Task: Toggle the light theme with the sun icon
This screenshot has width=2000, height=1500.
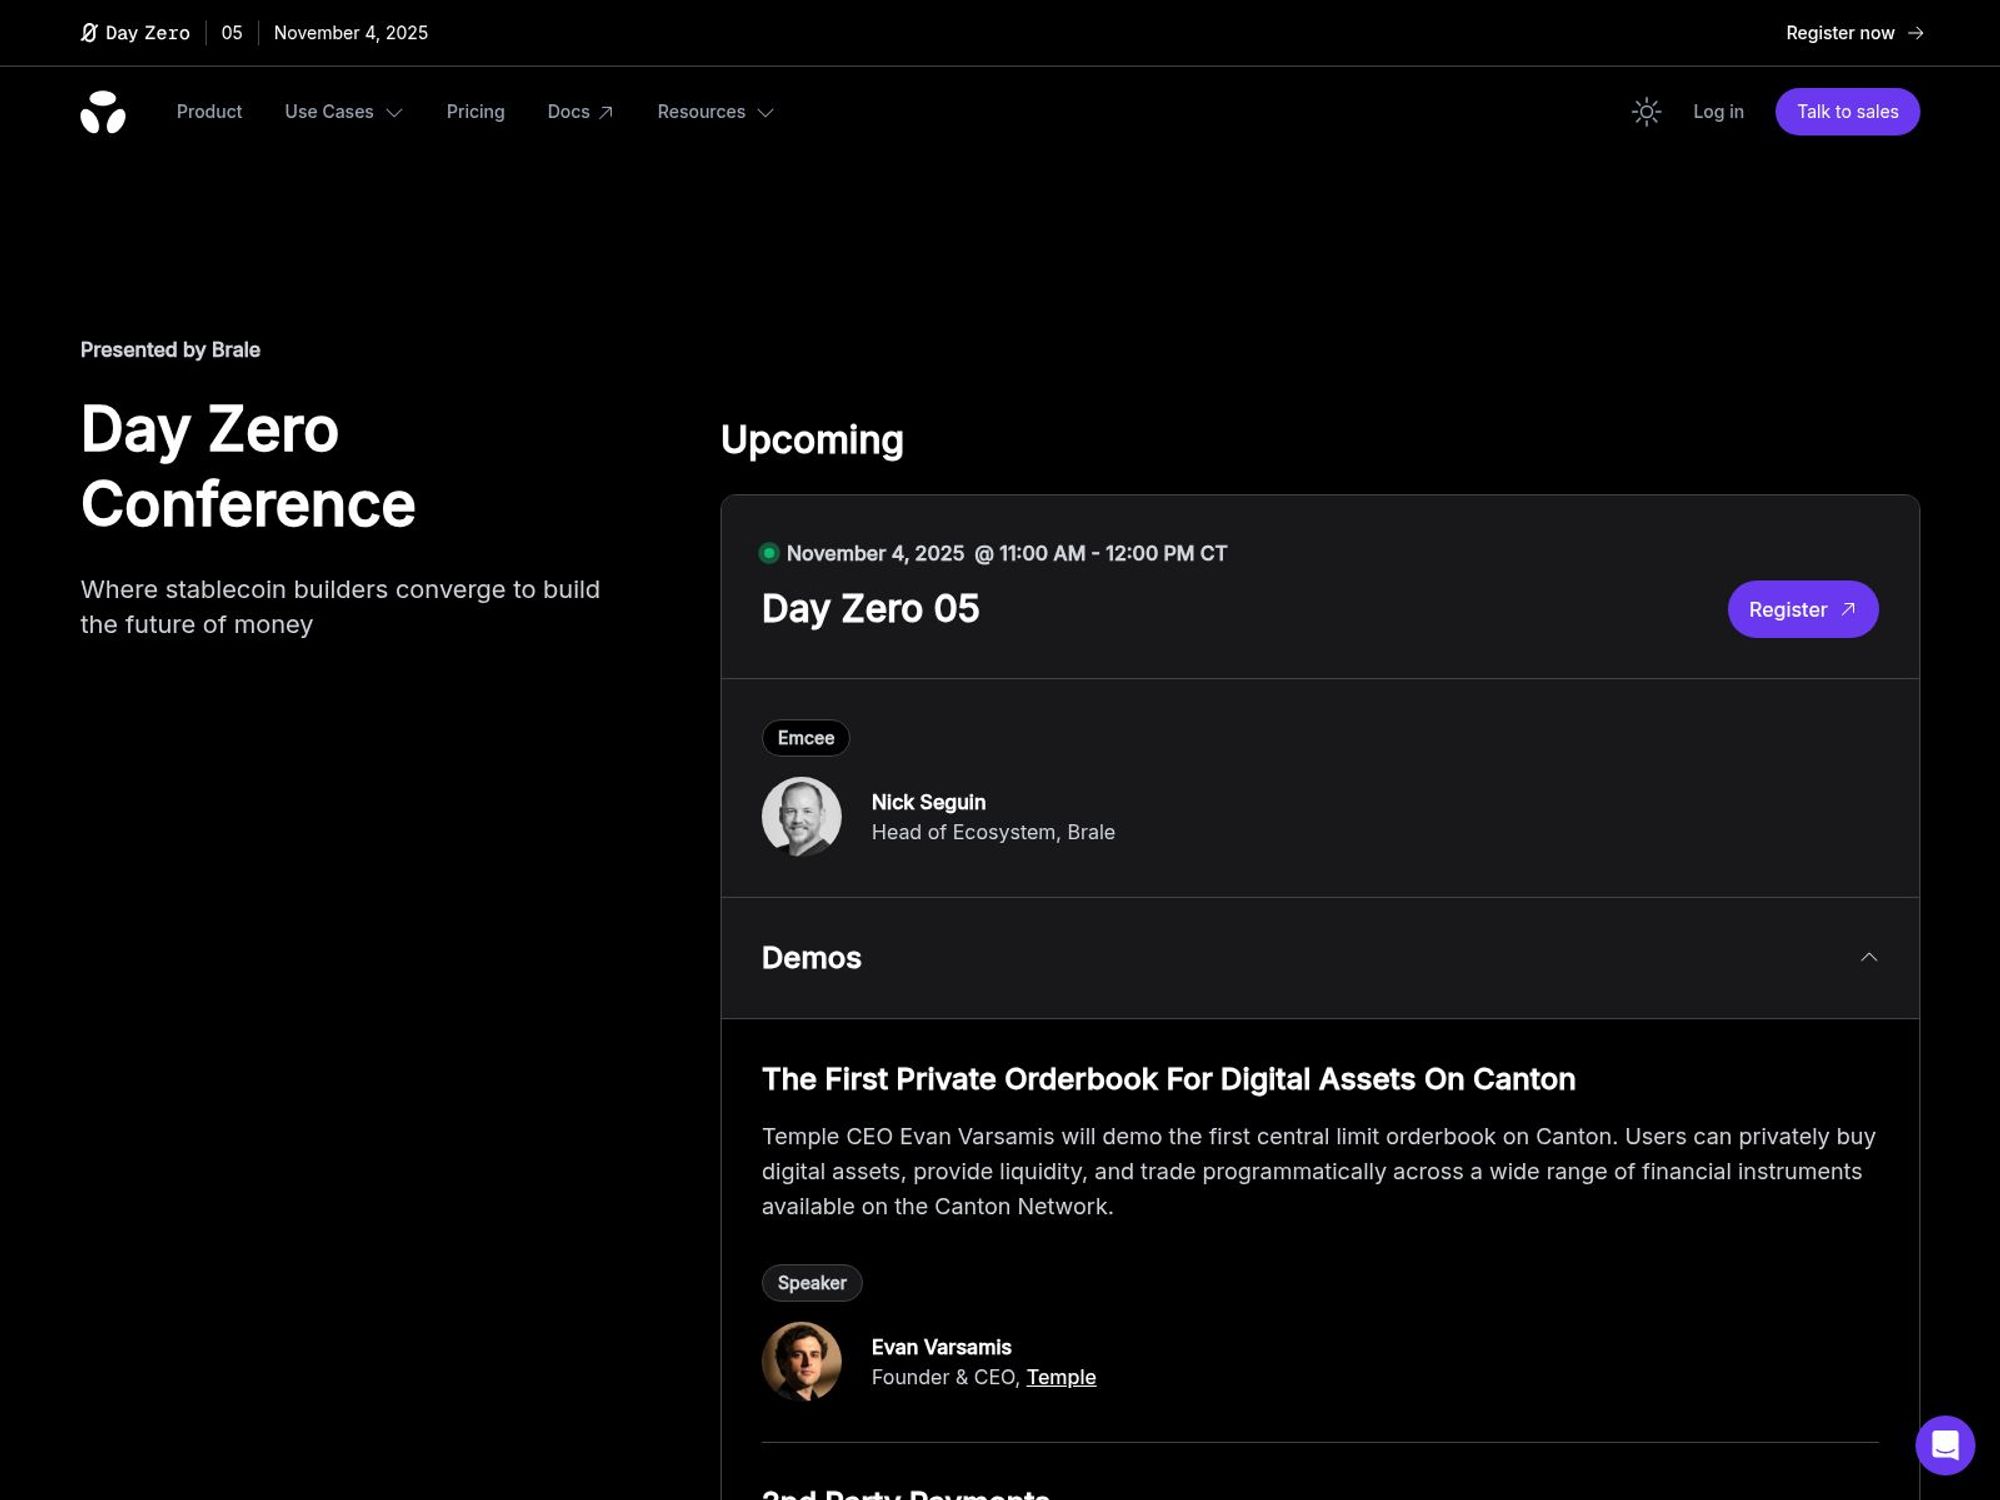Action: click(1646, 112)
